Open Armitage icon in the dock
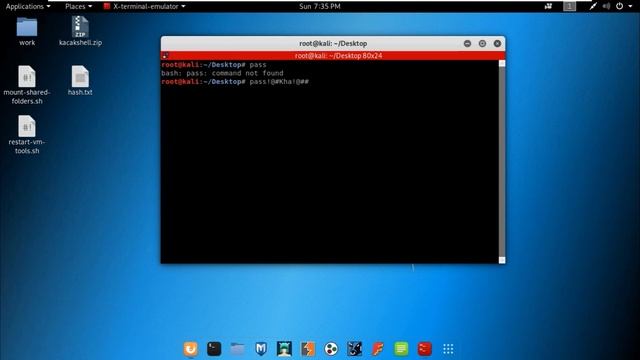The image size is (640, 360). [x=284, y=349]
